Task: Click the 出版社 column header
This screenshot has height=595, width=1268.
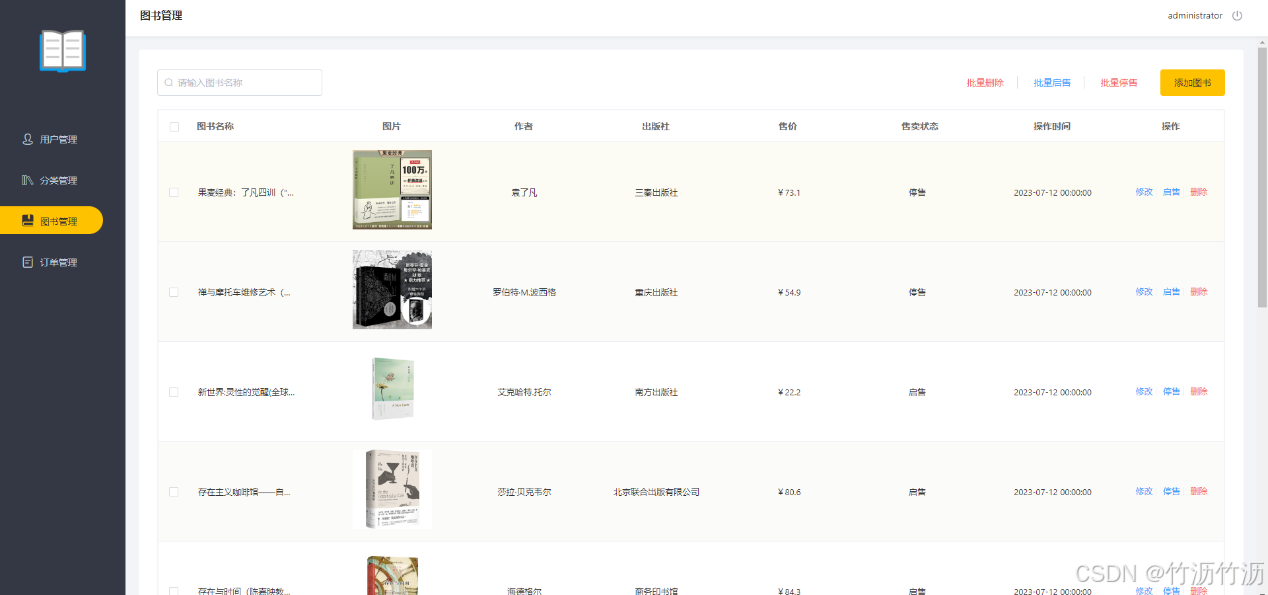Action: pyautogui.click(x=655, y=127)
